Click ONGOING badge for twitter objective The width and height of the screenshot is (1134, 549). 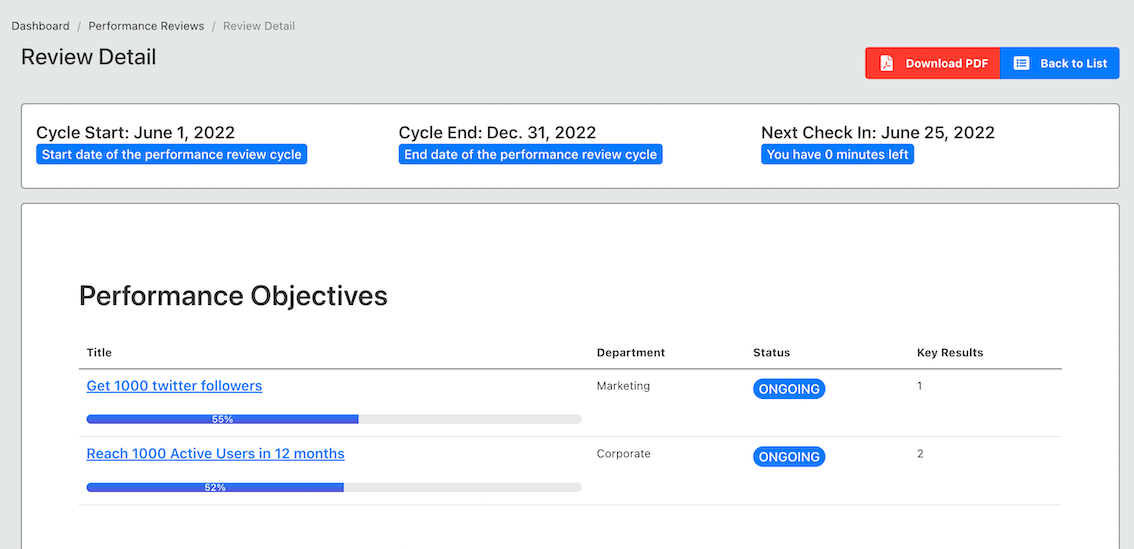789,389
